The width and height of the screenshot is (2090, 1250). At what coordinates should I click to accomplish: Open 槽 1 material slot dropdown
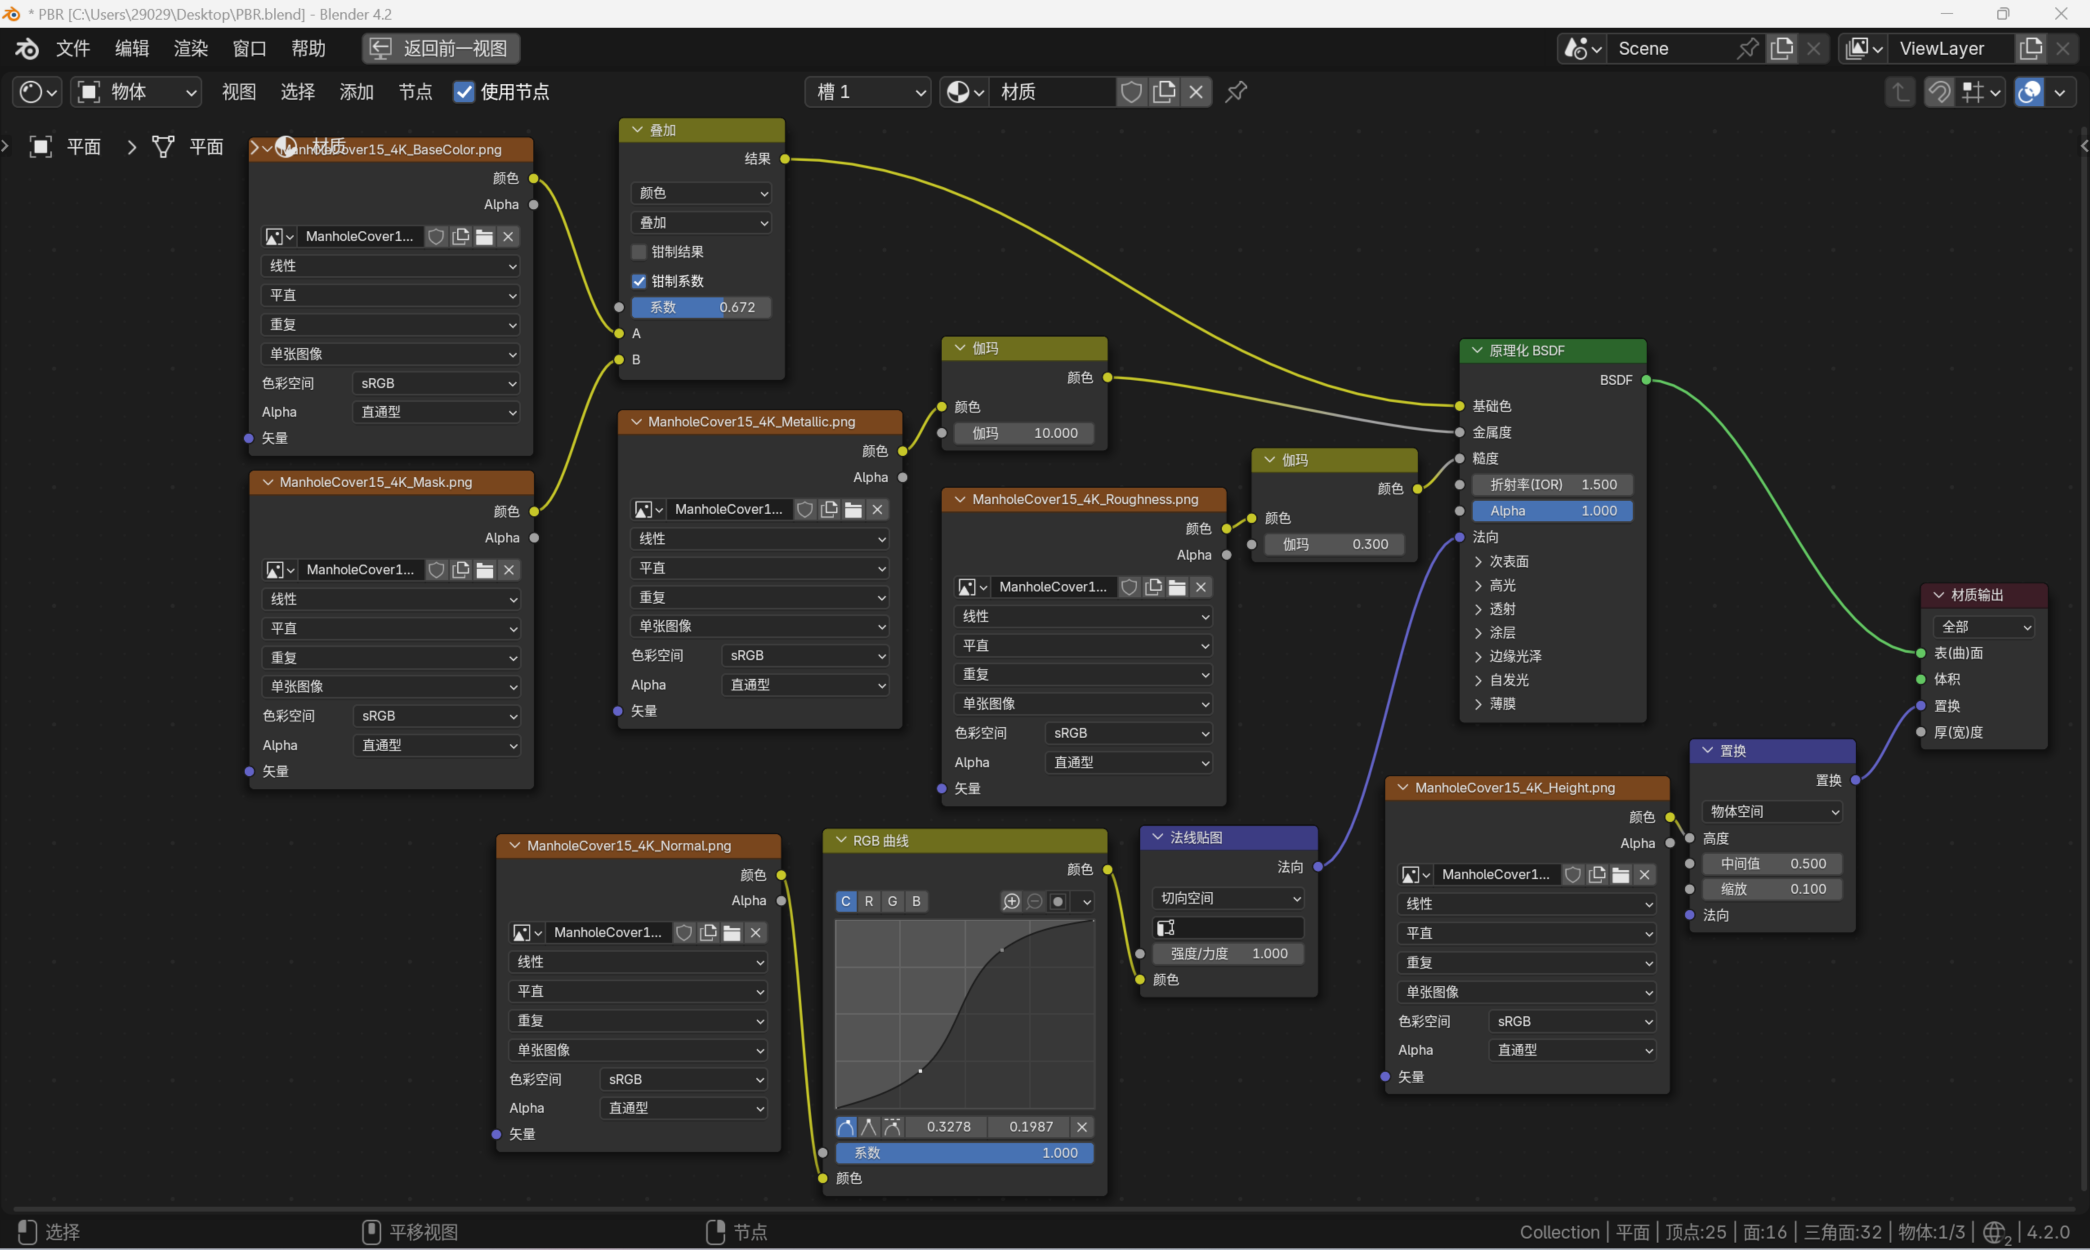pos(868,92)
